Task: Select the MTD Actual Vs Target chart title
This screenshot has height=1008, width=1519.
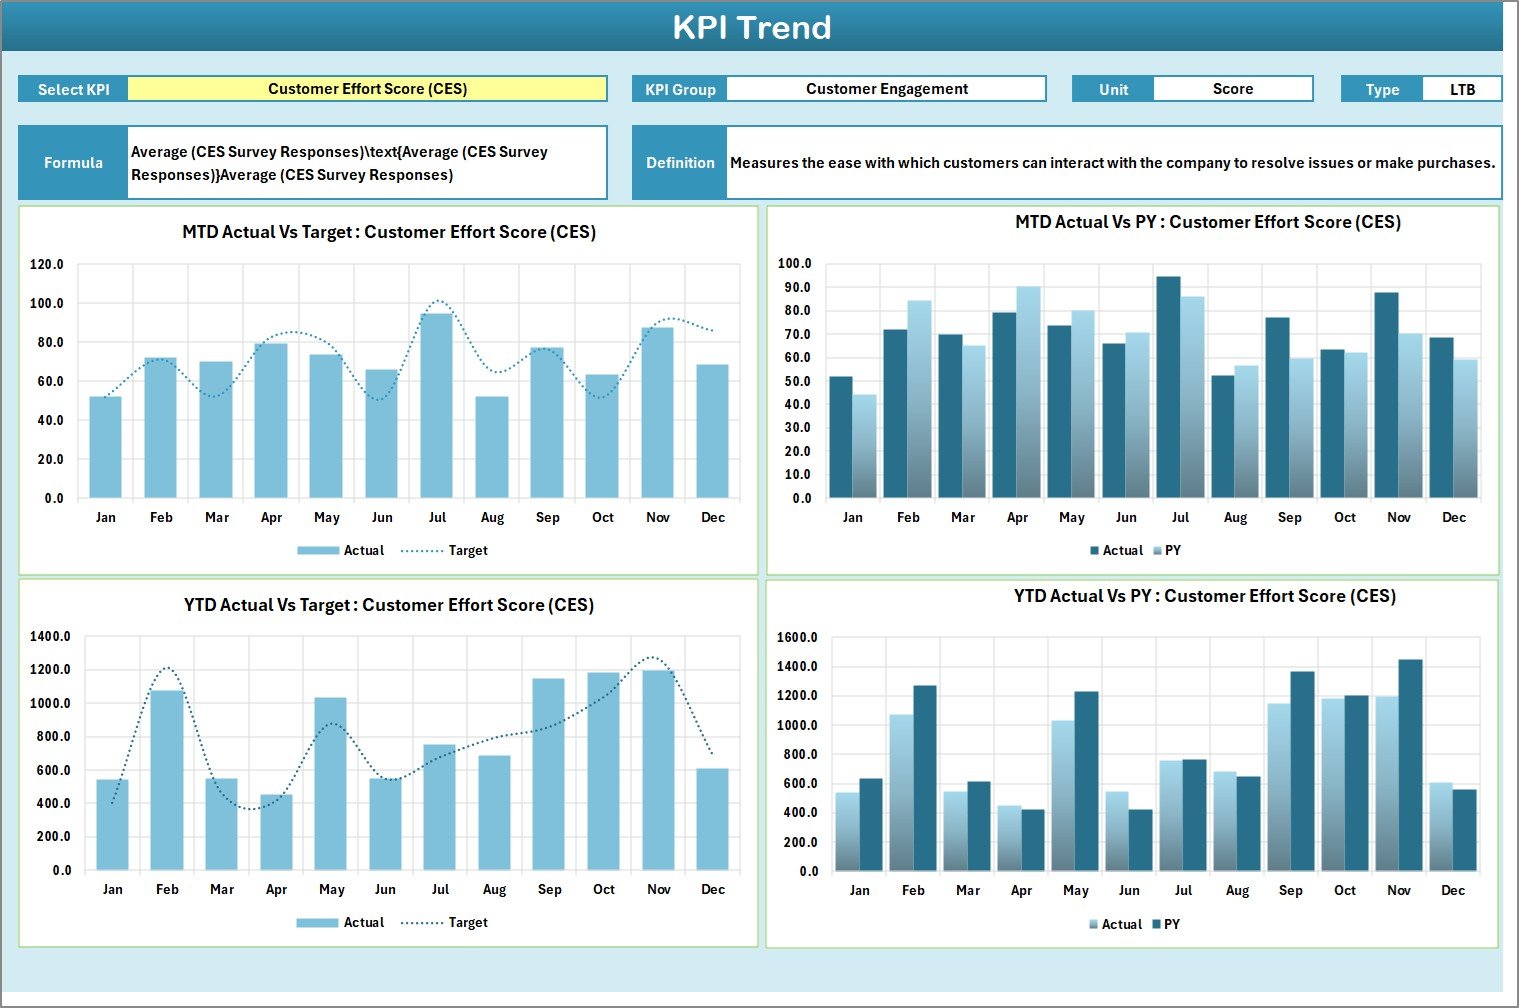Action: [388, 231]
